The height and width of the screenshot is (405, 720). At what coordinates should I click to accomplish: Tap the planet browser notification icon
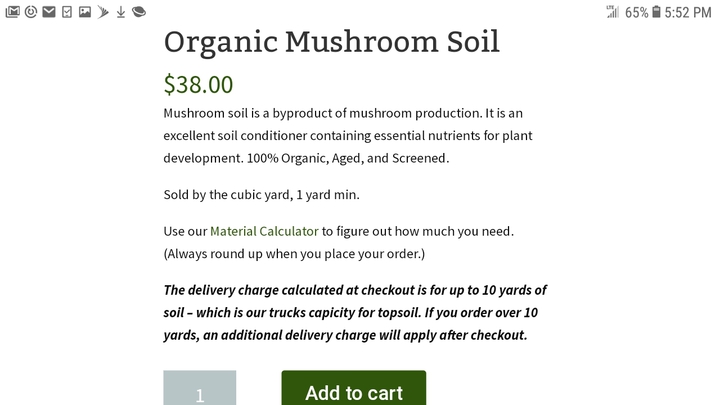pyautogui.click(x=139, y=12)
